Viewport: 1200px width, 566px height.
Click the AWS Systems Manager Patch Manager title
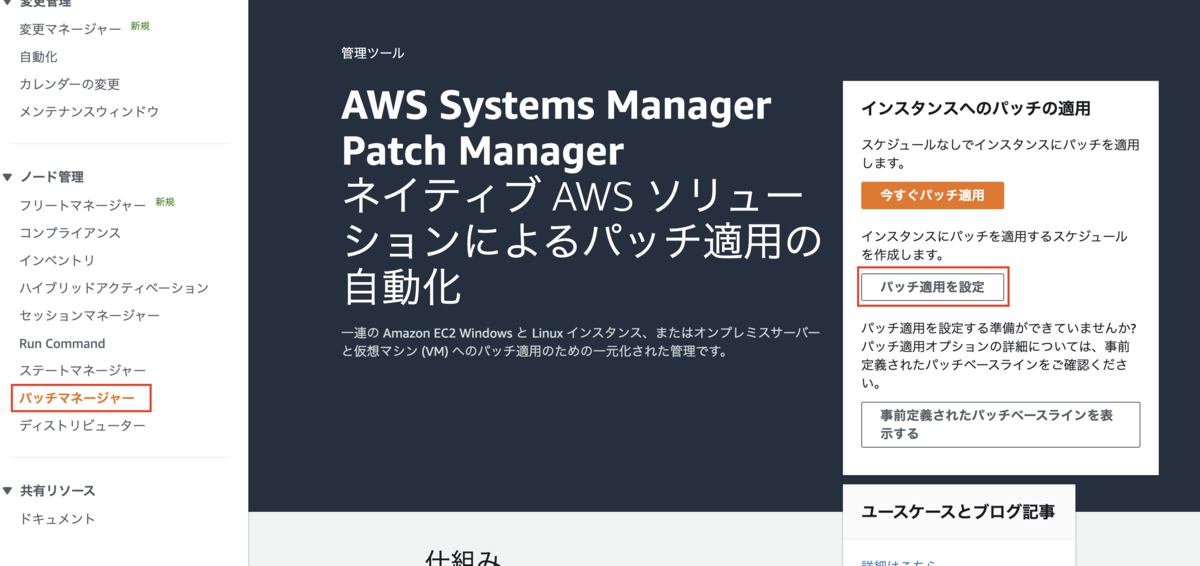coord(556,128)
